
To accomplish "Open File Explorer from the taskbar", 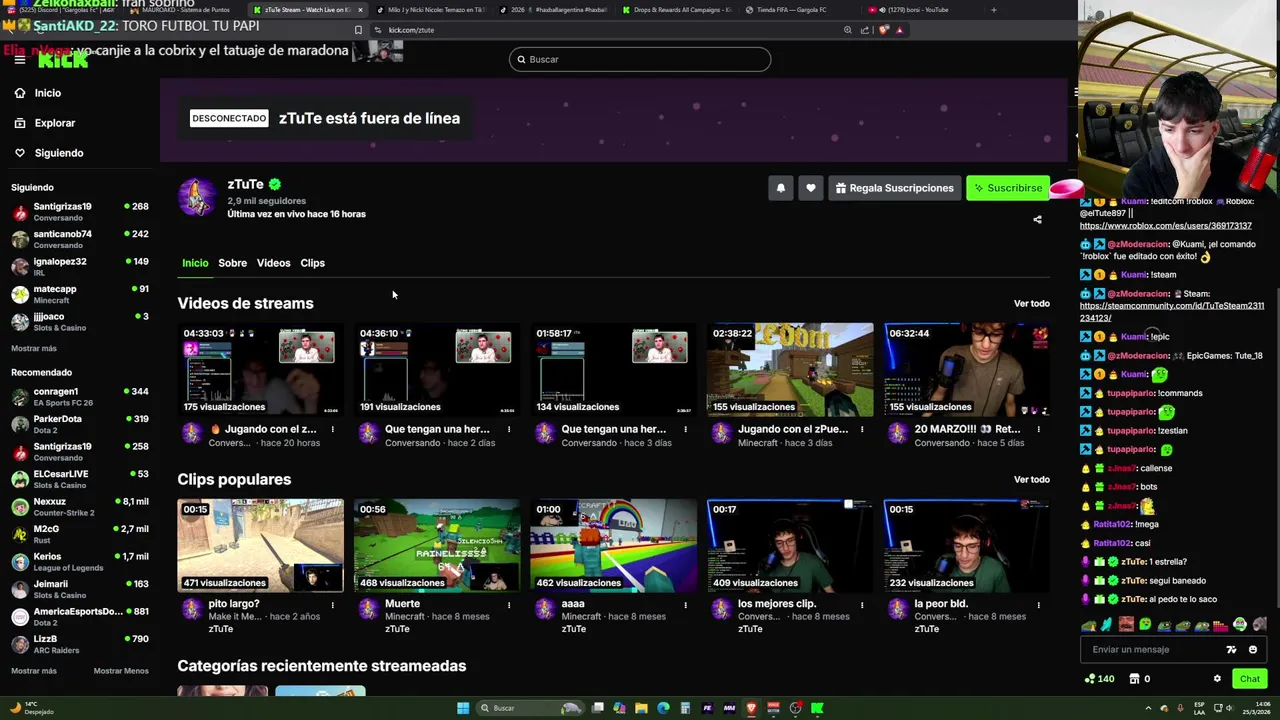I will pyautogui.click(x=641, y=708).
